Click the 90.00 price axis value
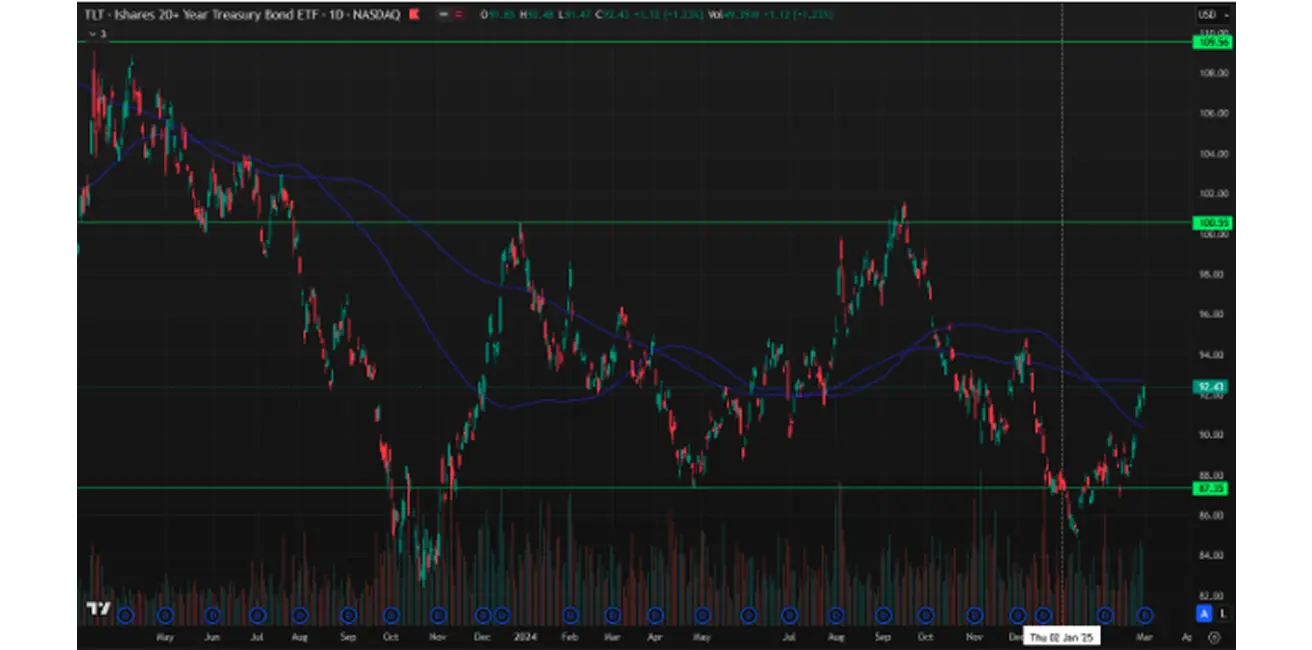The width and height of the screenshot is (1312, 650). click(x=1211, y=434)
